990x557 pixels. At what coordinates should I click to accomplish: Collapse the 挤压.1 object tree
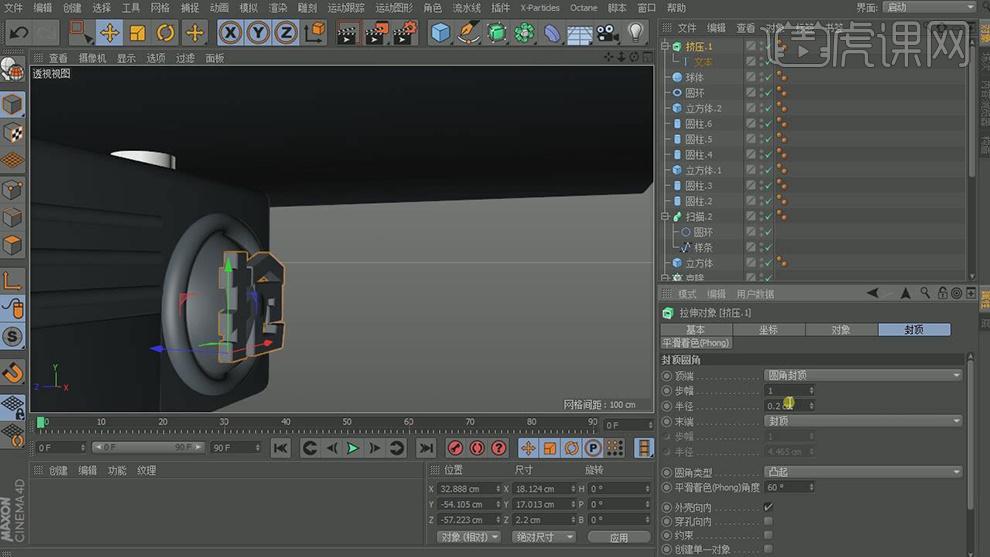664,46
